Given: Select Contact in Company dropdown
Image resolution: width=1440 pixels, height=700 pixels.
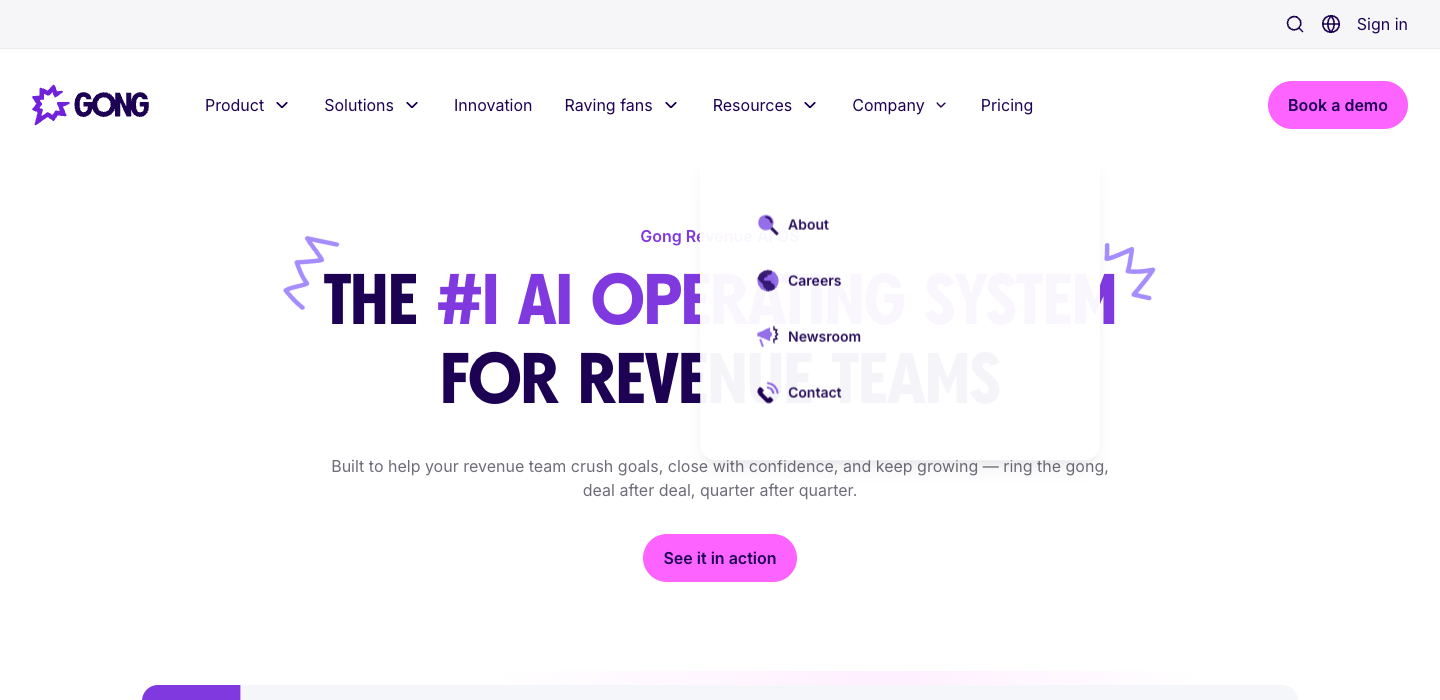Looking at the screenshot, I should click(815, 393).
